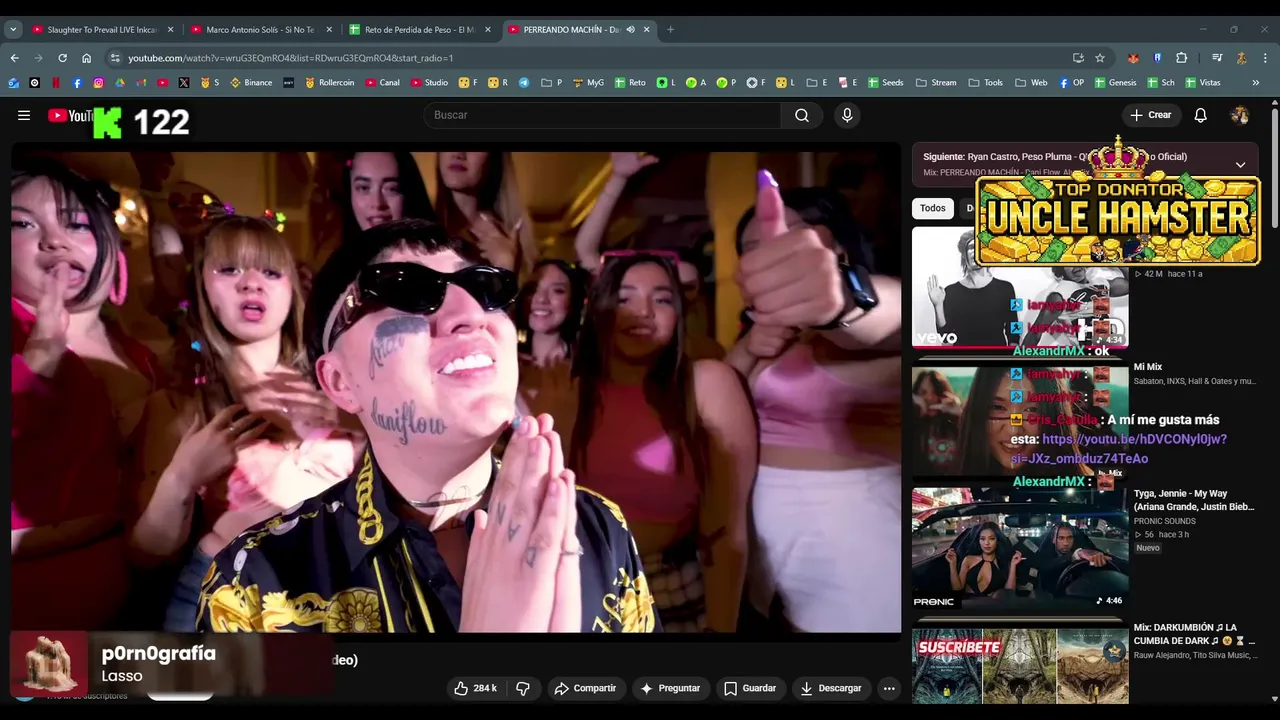Open the browser extensions puzzle menu
Screen dimensions: 1280x720
[x=1181, y=58]
